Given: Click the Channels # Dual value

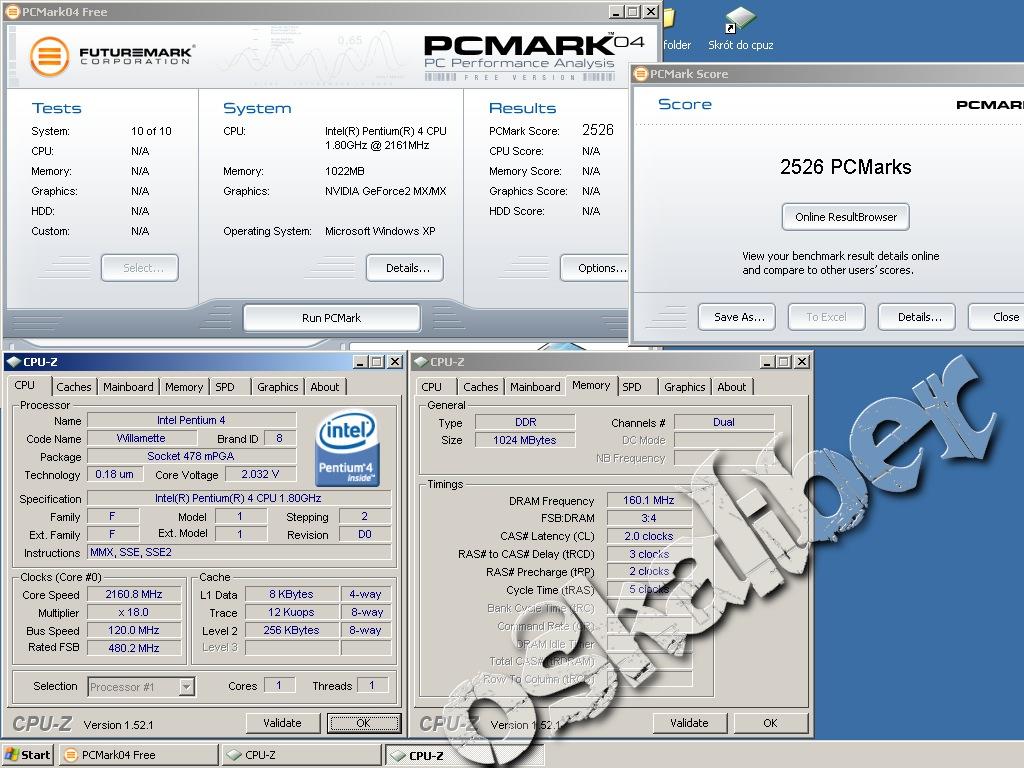Looking at the screenshot, I should 724,422.
